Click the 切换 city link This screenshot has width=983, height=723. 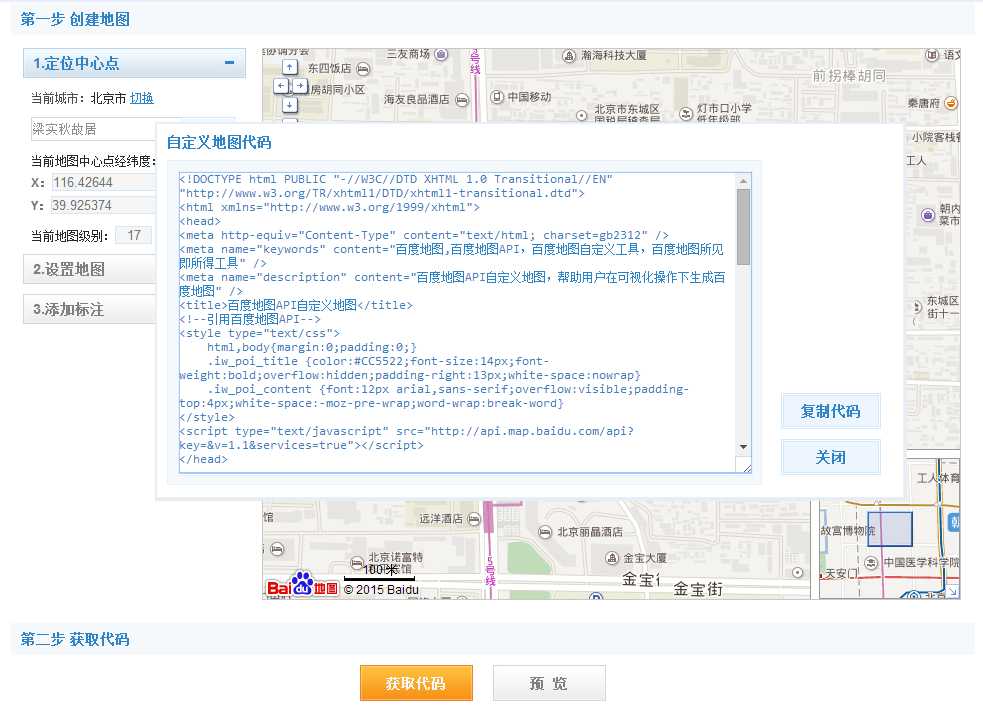pos(142,98)
